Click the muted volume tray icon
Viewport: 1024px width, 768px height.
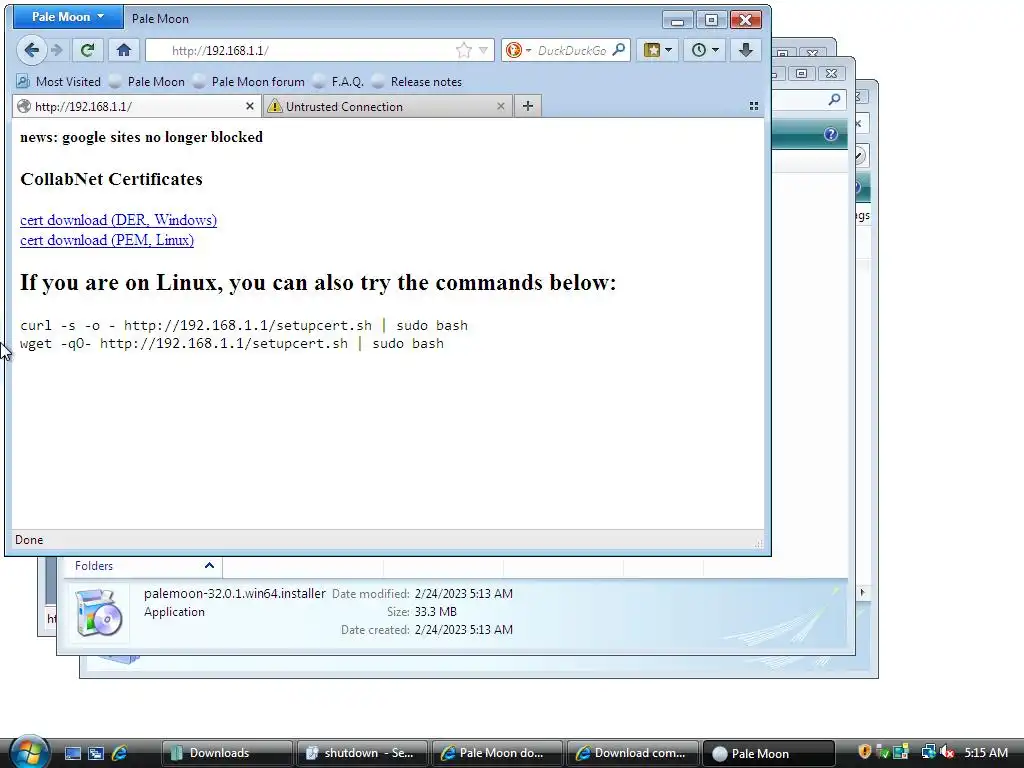pos(948,752)
